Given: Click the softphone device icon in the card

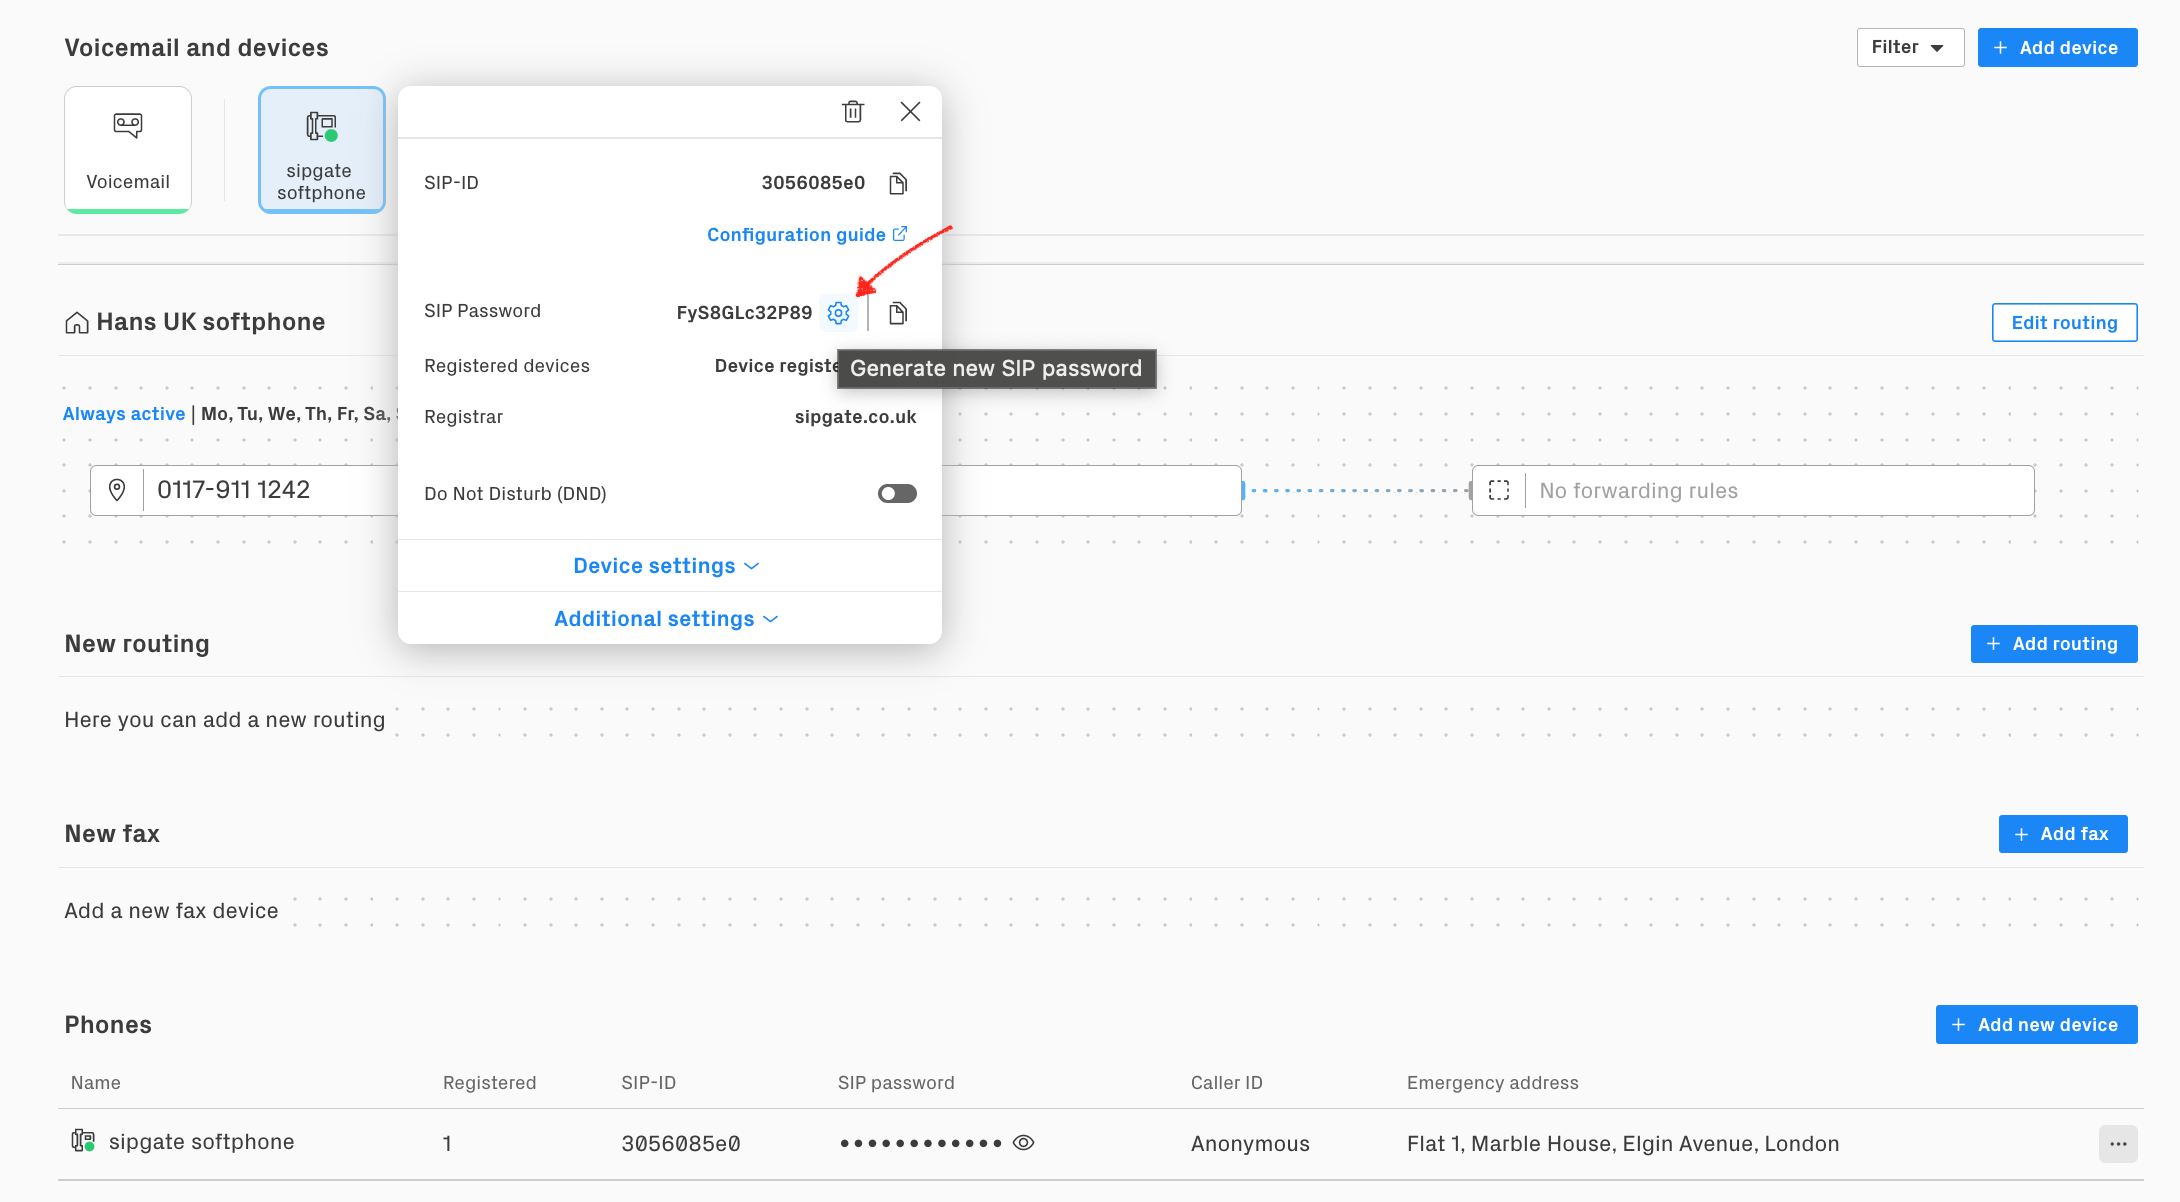Looking at the screenshot, I should [321, 126].
